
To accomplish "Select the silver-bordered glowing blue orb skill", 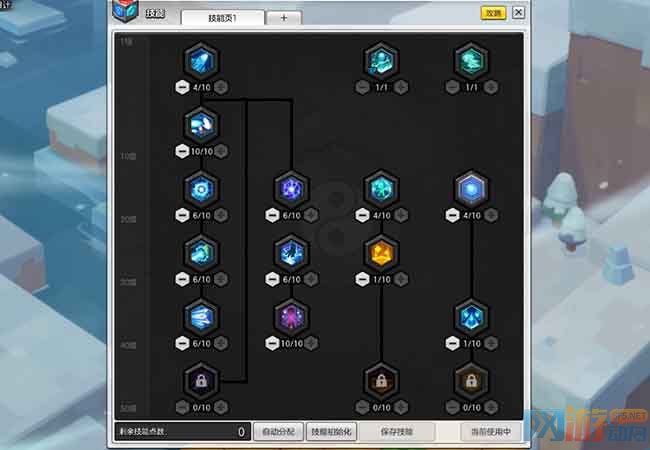I will coord(471,189).
